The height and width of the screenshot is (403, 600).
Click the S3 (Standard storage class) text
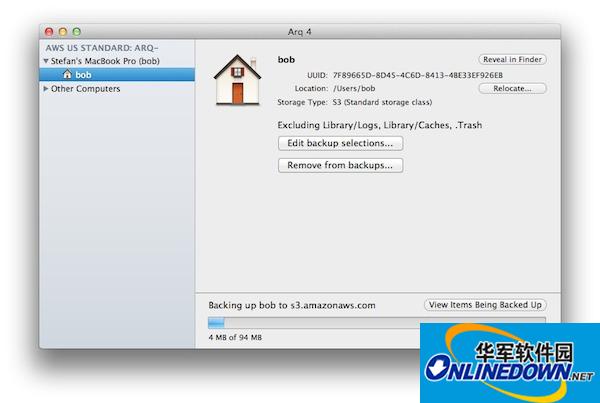[x=382, y=103]
